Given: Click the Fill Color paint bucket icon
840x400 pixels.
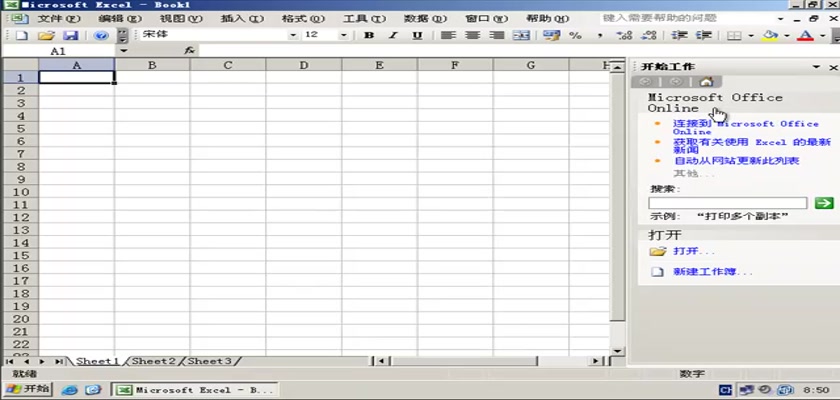Looking at the screenshot, I should 770,35.
